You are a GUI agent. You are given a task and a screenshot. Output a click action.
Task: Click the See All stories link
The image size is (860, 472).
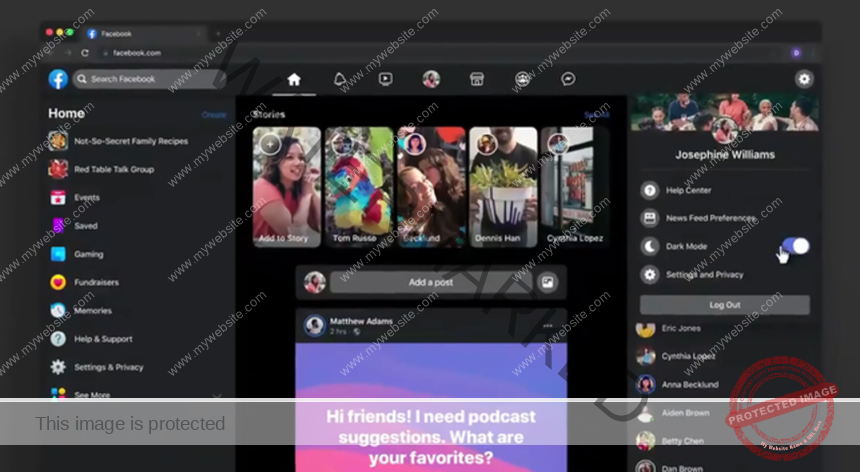(596, 115)
